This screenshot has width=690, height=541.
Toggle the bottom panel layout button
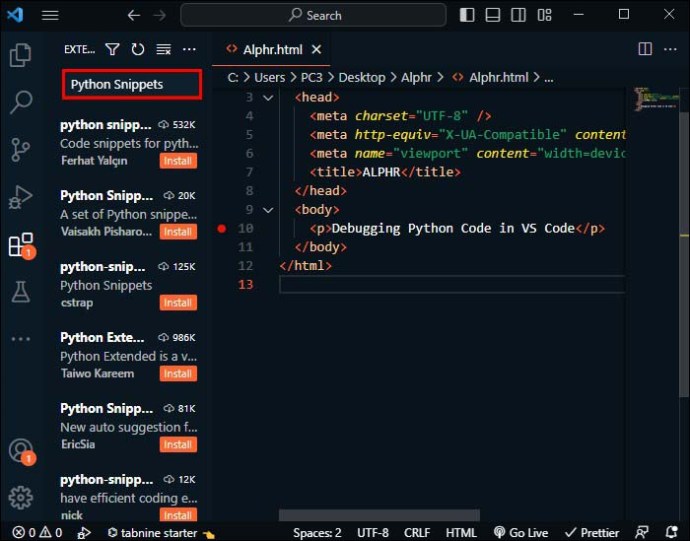(492, 15)
